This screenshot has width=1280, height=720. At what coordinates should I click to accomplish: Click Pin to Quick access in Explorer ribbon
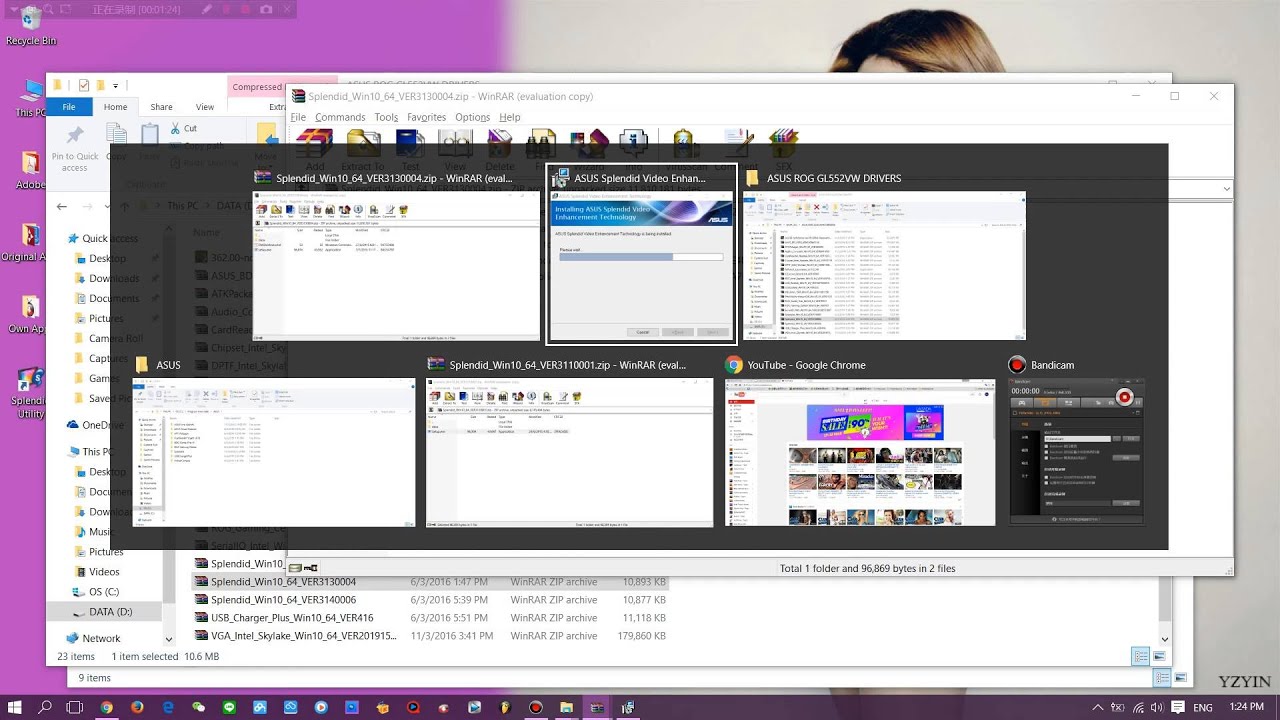point(75,148)
